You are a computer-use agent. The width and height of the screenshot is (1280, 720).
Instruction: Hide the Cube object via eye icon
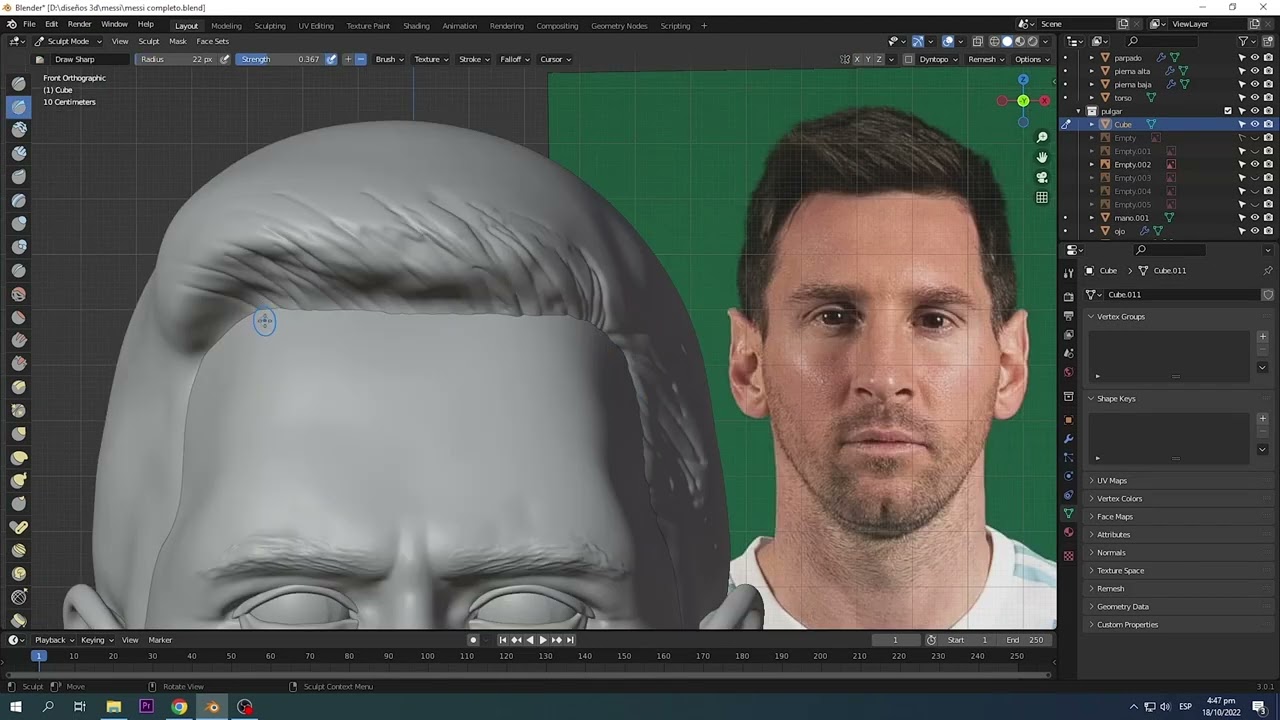1255,124
